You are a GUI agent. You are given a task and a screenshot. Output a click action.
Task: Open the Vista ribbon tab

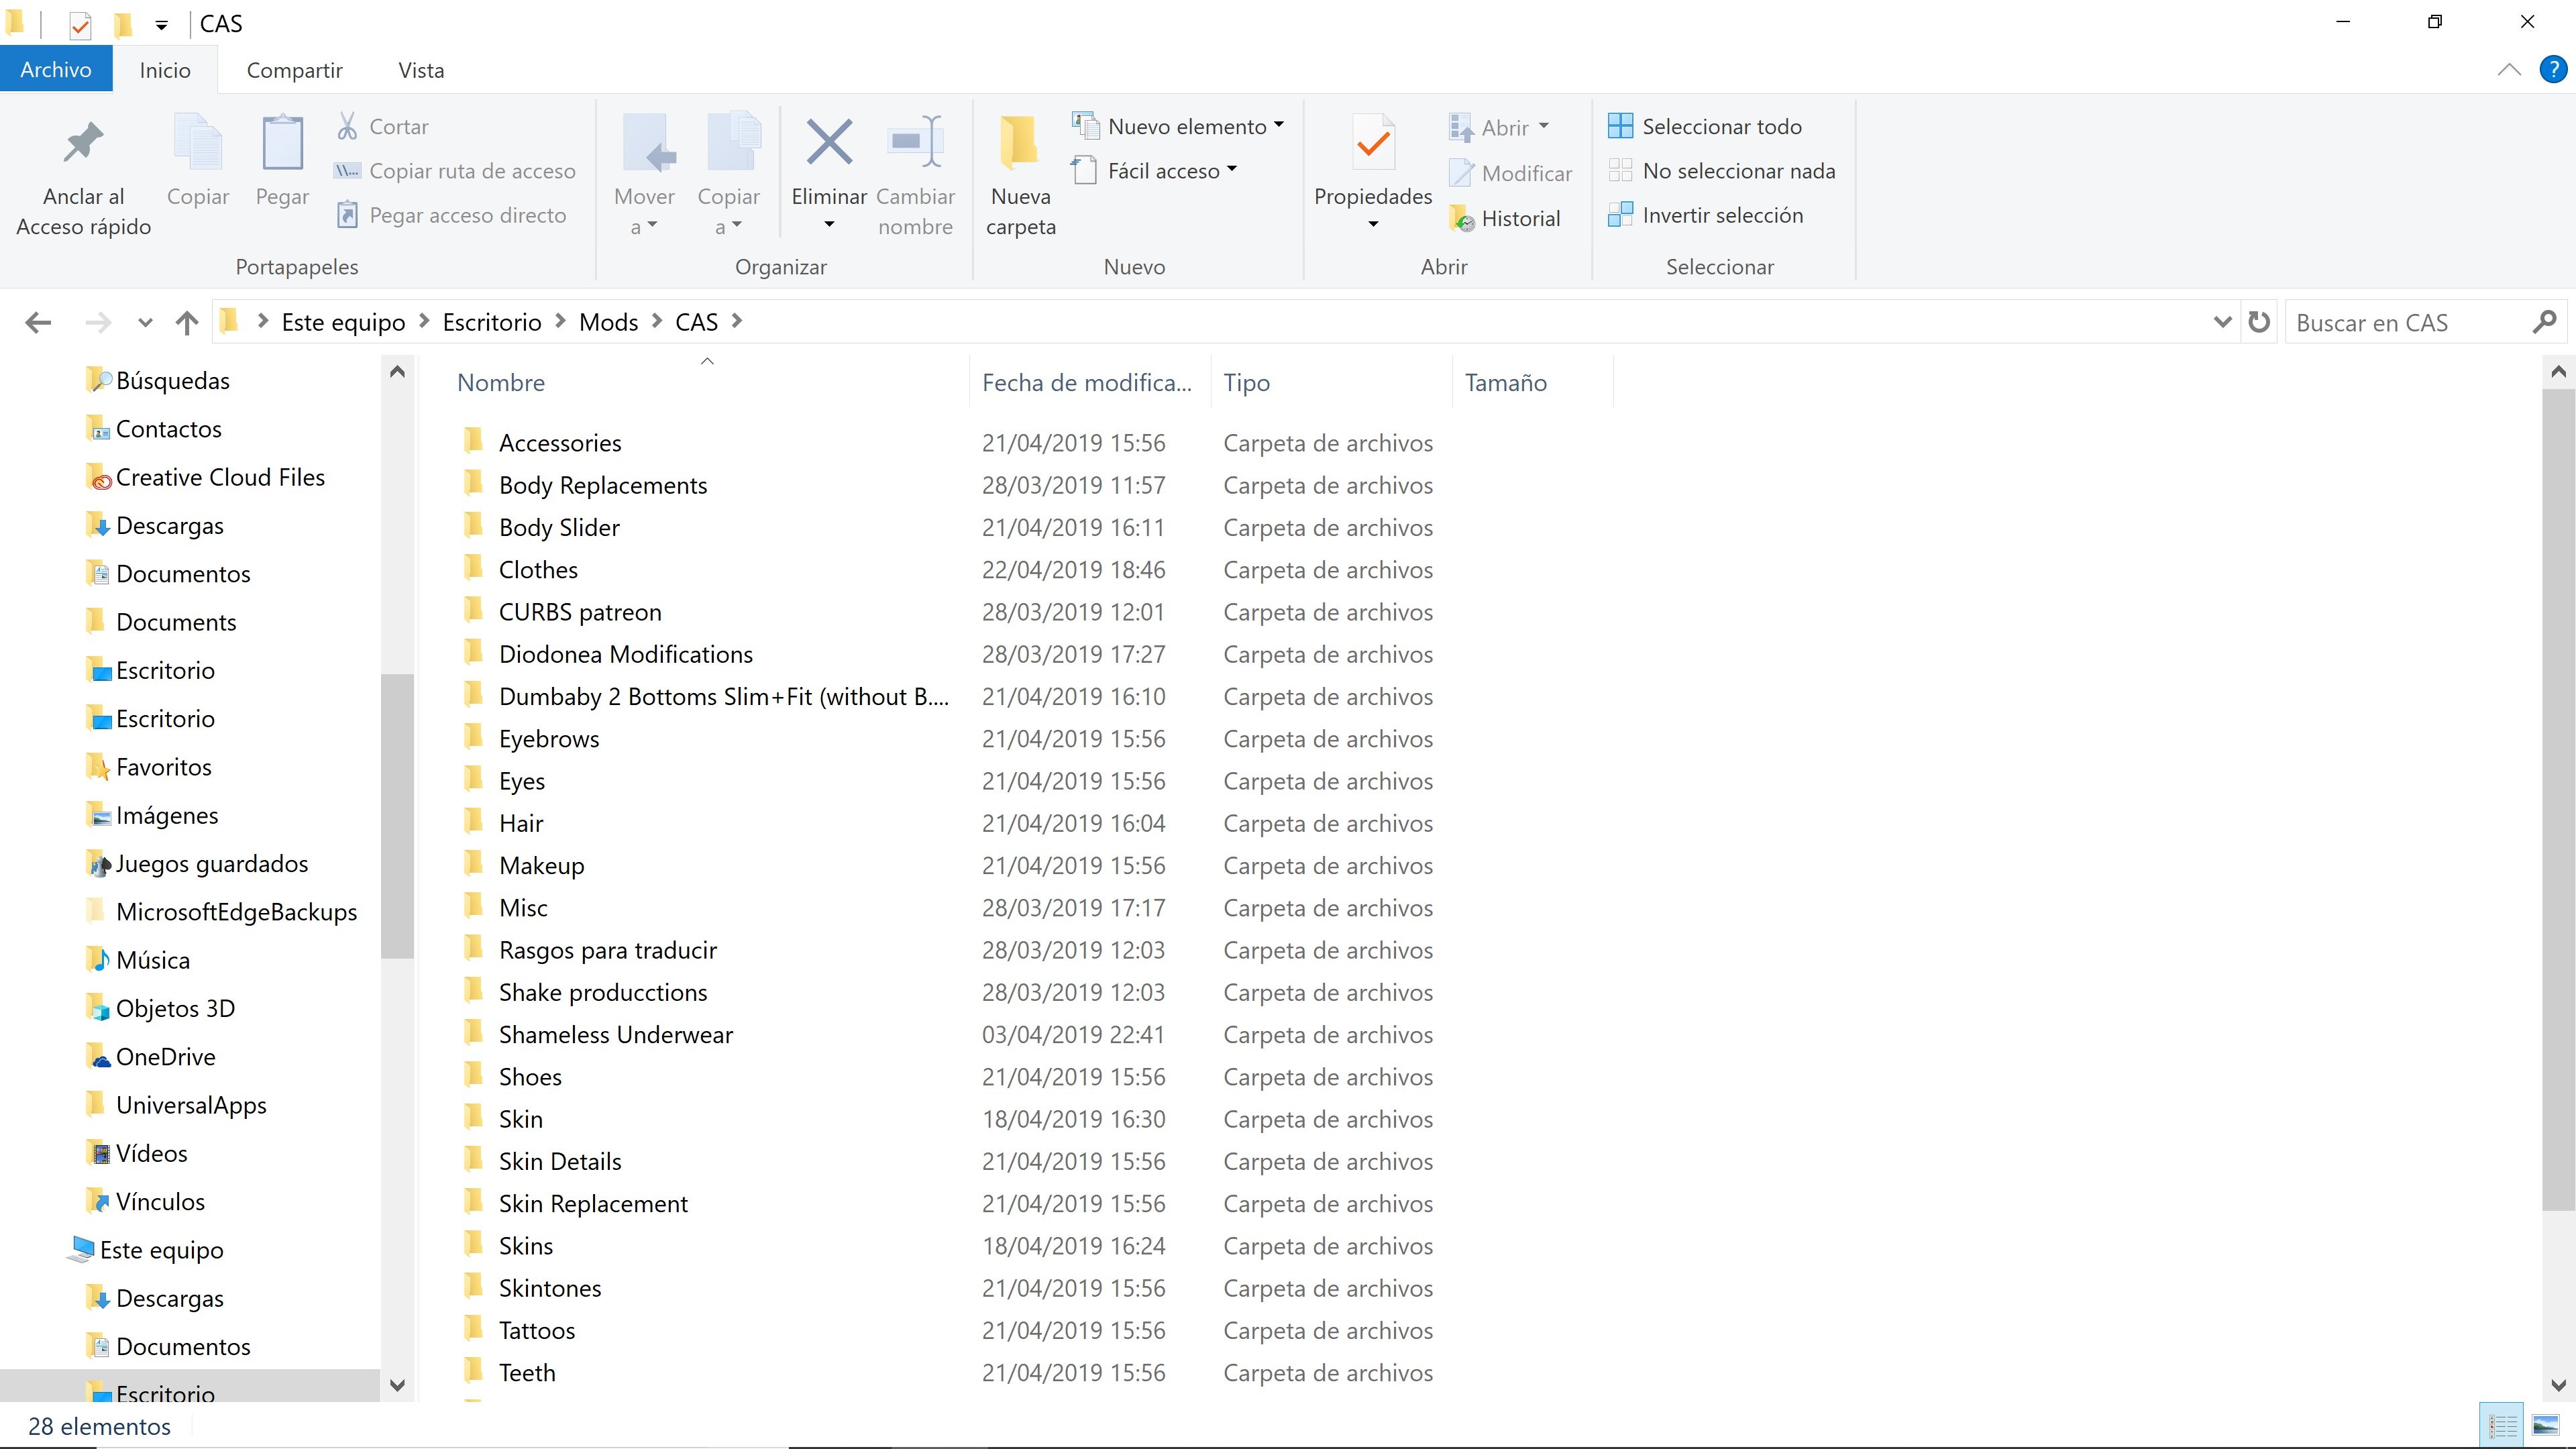pos(421,70)
